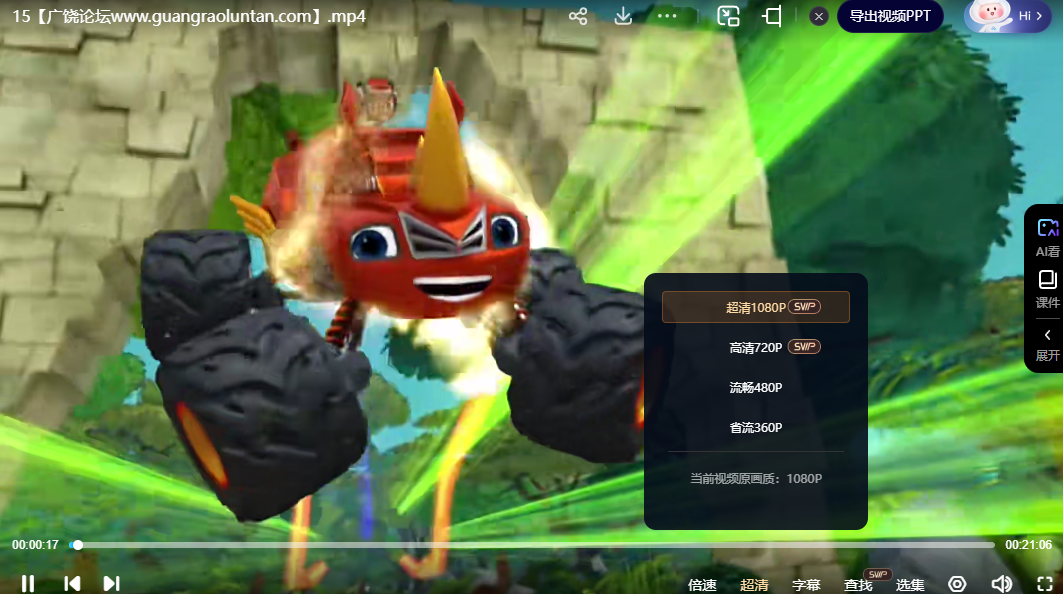This screenshot has width=1063, height=594.
Task: Download the video with the download icon
Action: 623,16
